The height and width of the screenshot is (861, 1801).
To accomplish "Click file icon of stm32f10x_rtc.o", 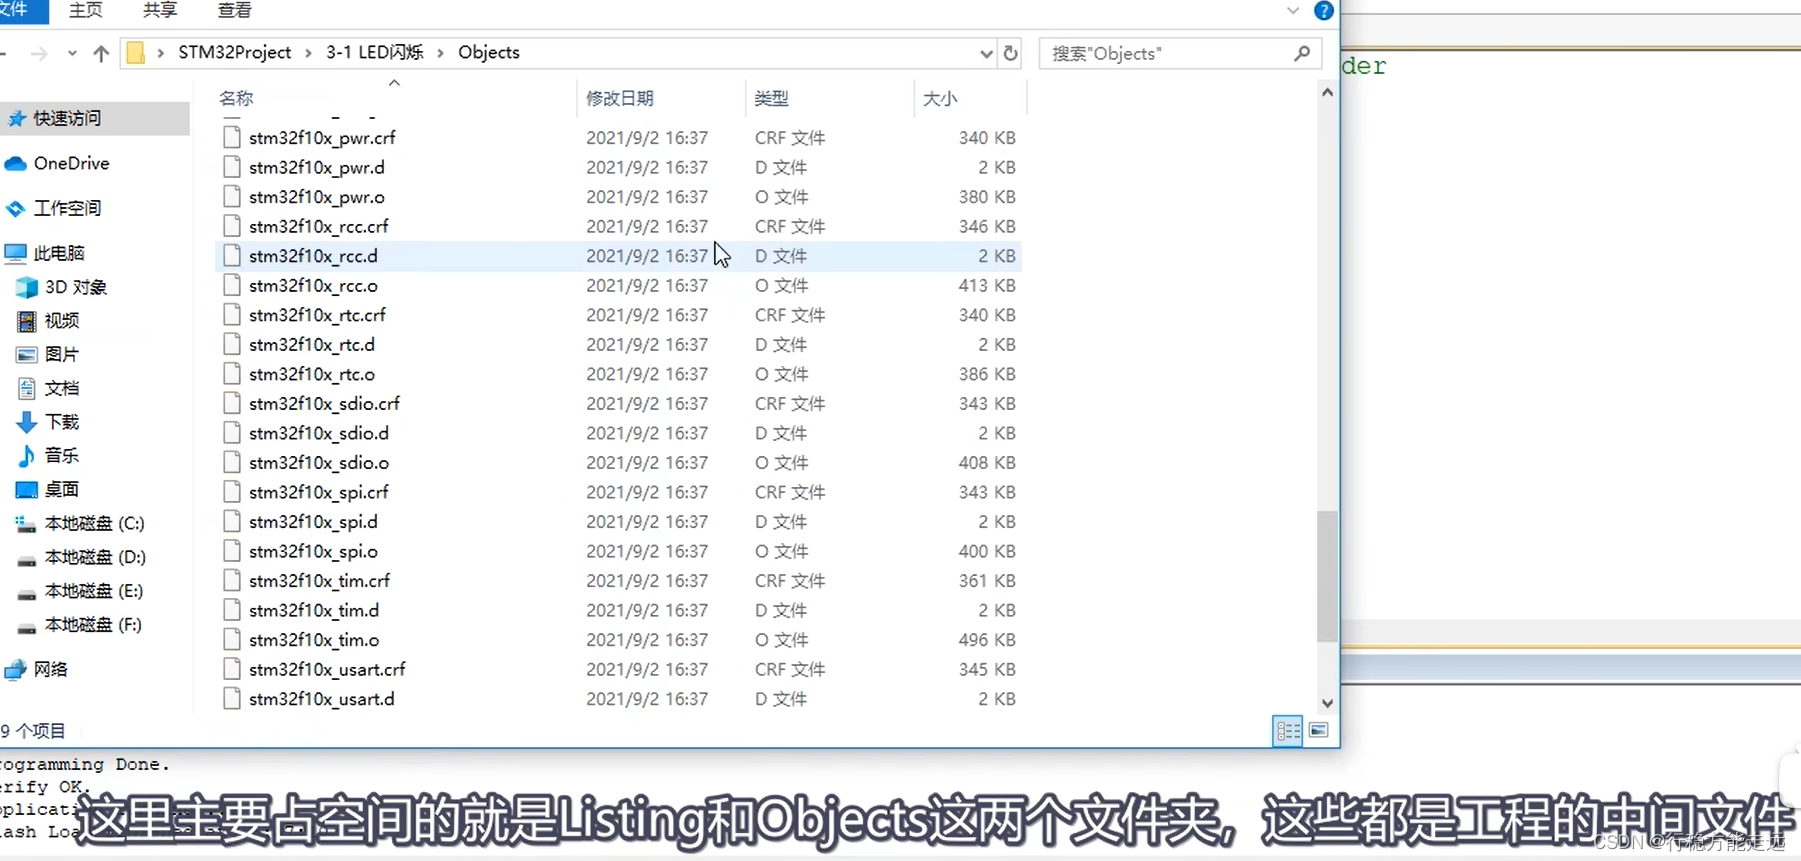I will [232, 373].
